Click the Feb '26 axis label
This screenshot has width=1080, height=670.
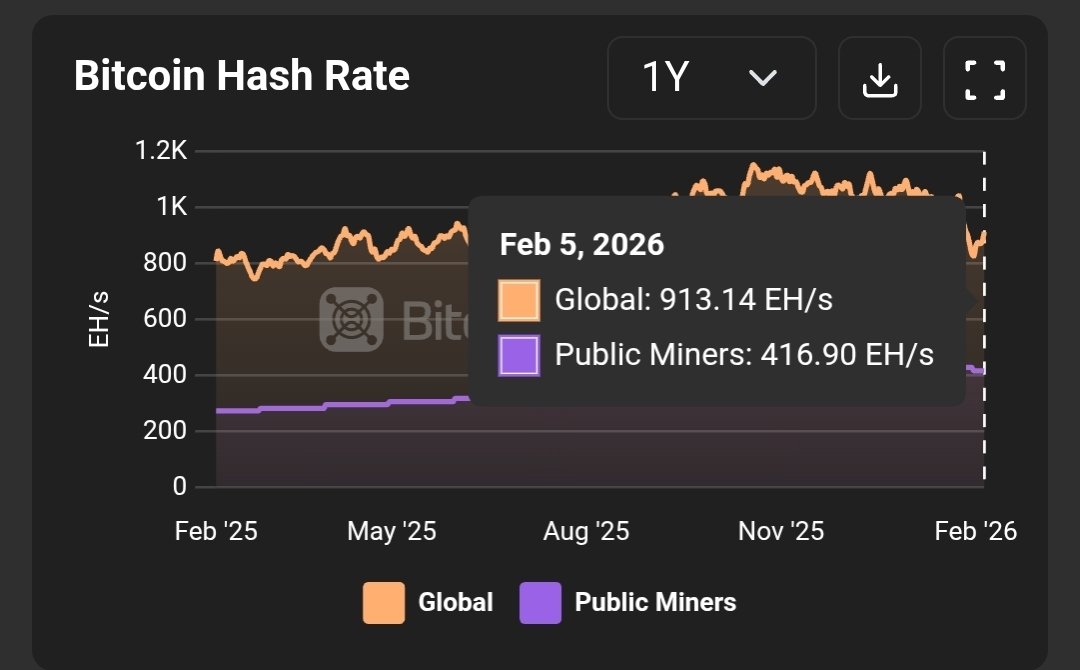[975, 531]
